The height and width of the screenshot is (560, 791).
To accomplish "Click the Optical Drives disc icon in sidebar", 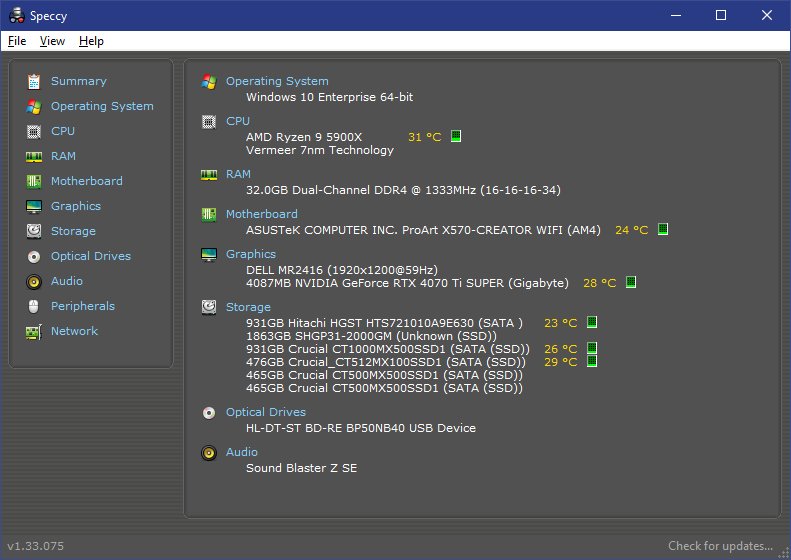I will [34, 256].
